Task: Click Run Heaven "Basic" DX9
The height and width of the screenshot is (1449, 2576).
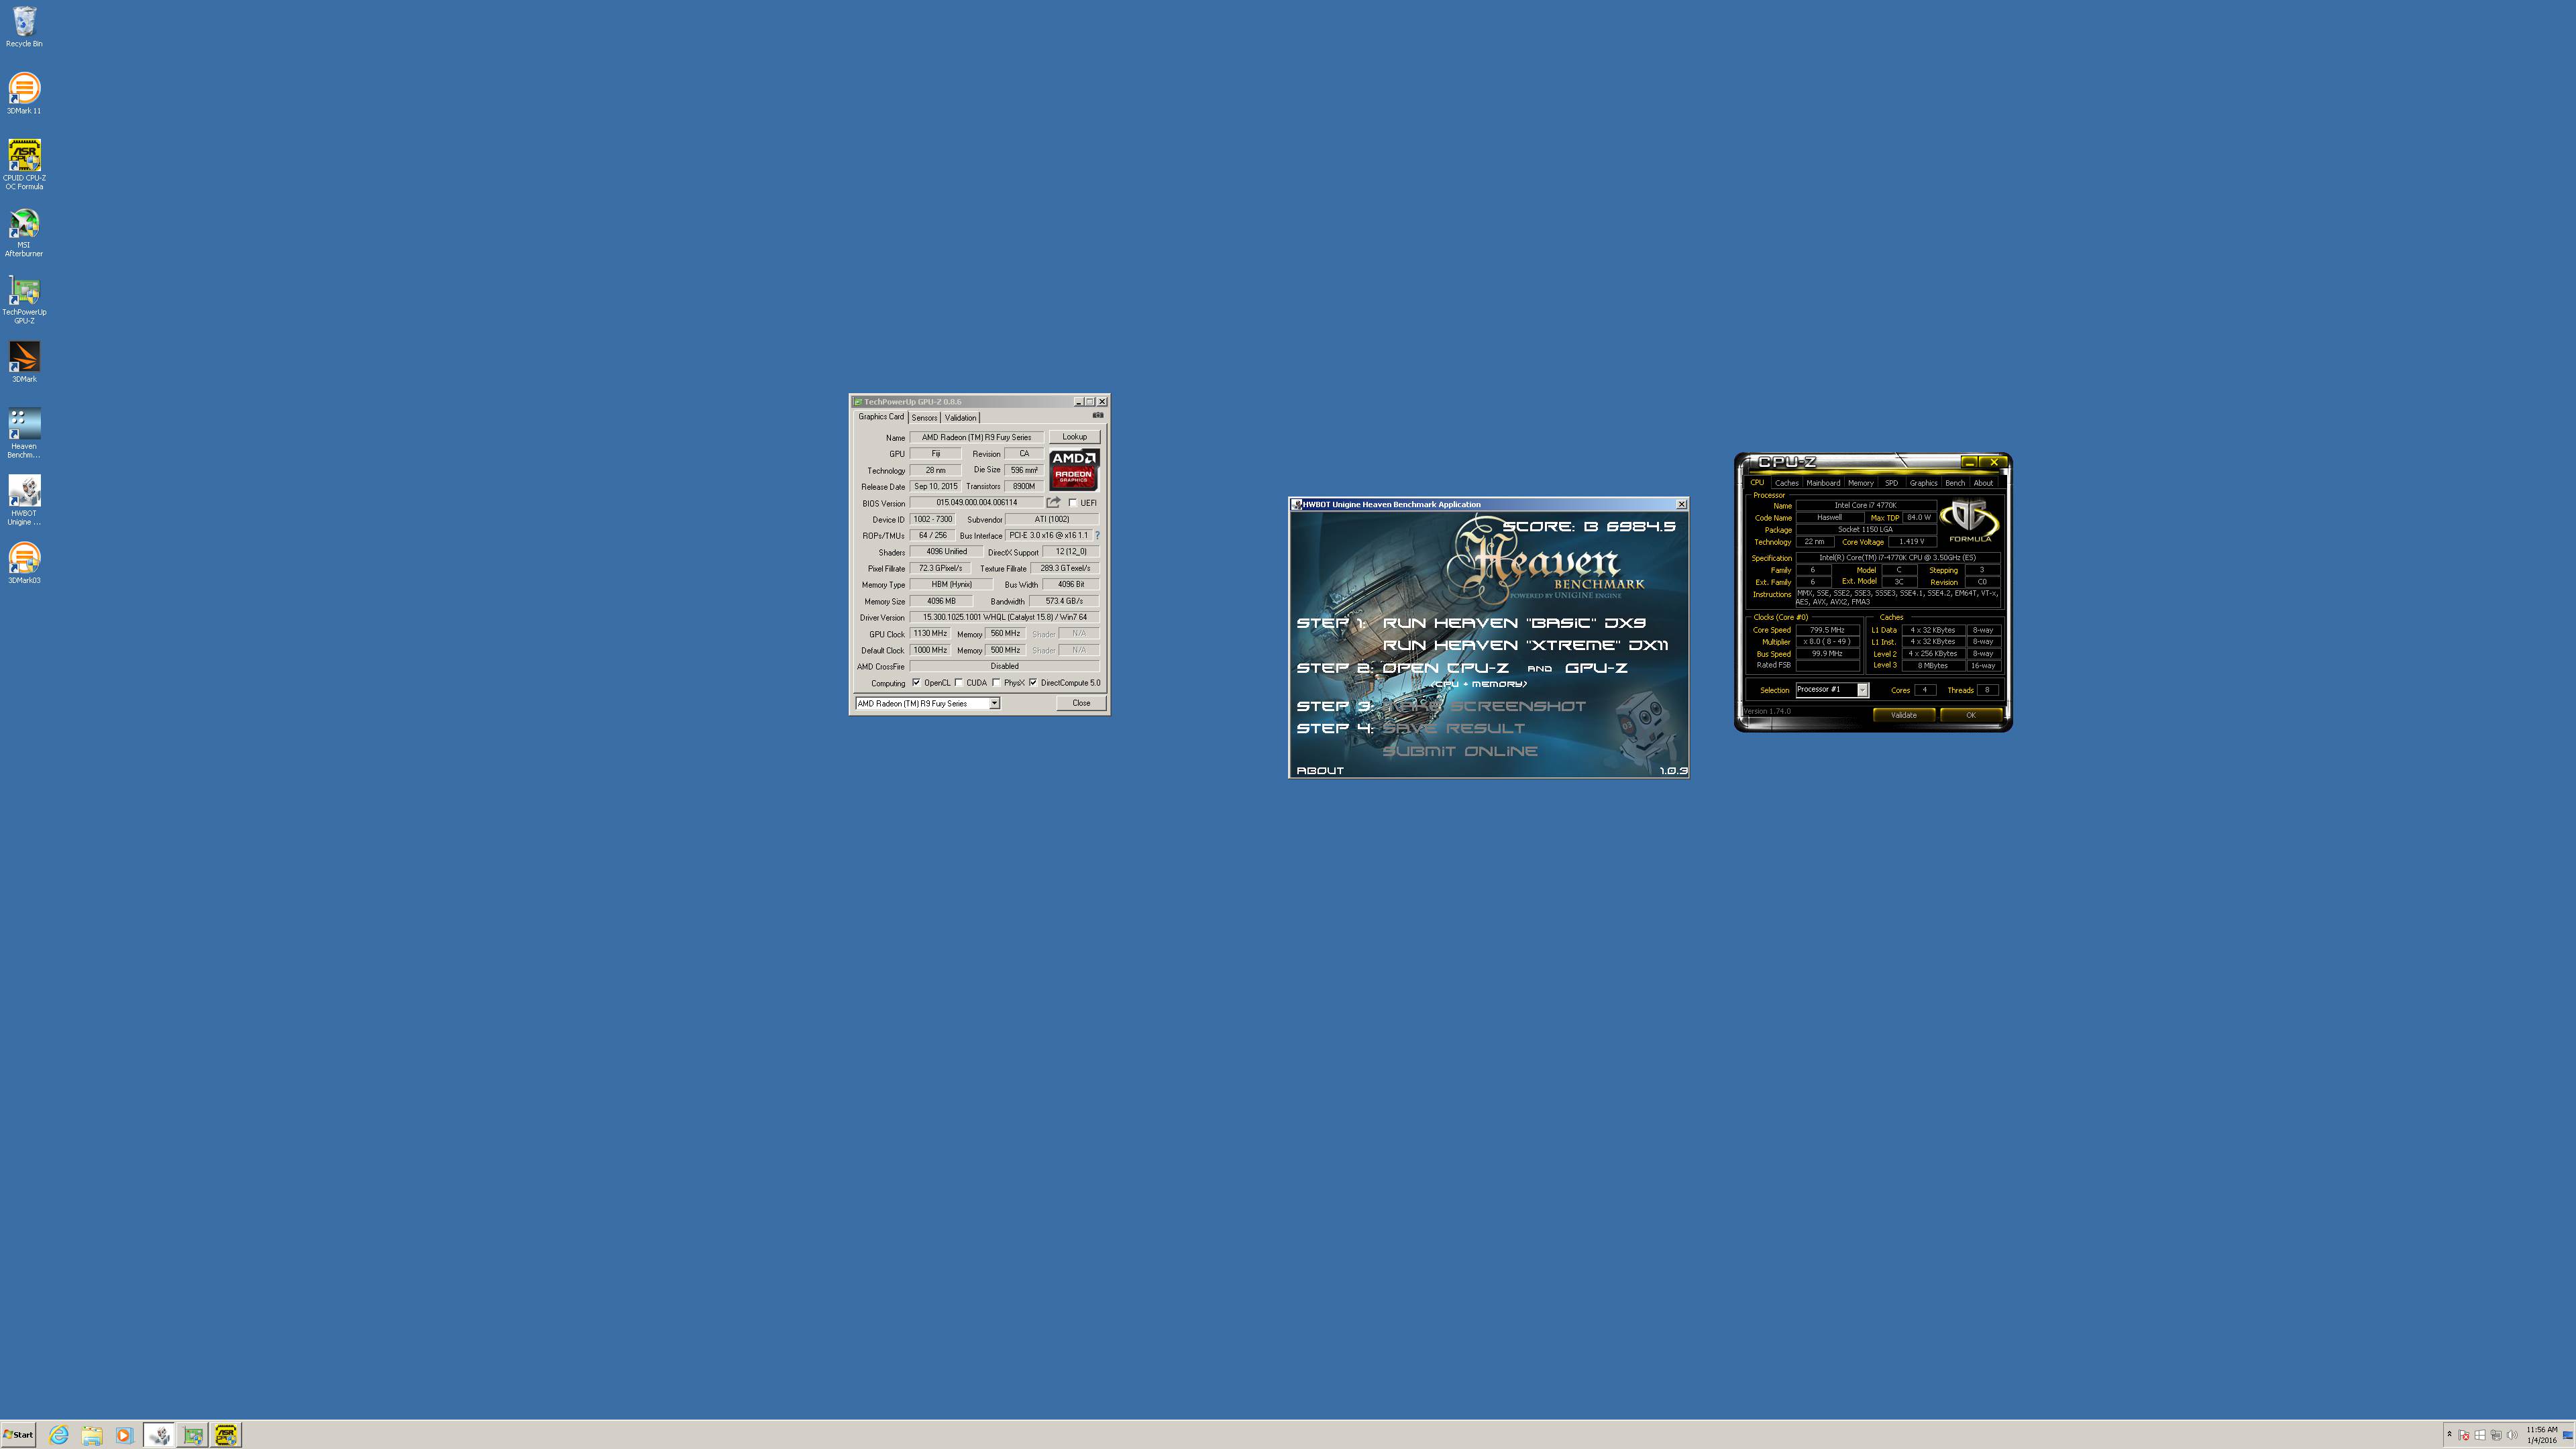Action: point(1514,623)
